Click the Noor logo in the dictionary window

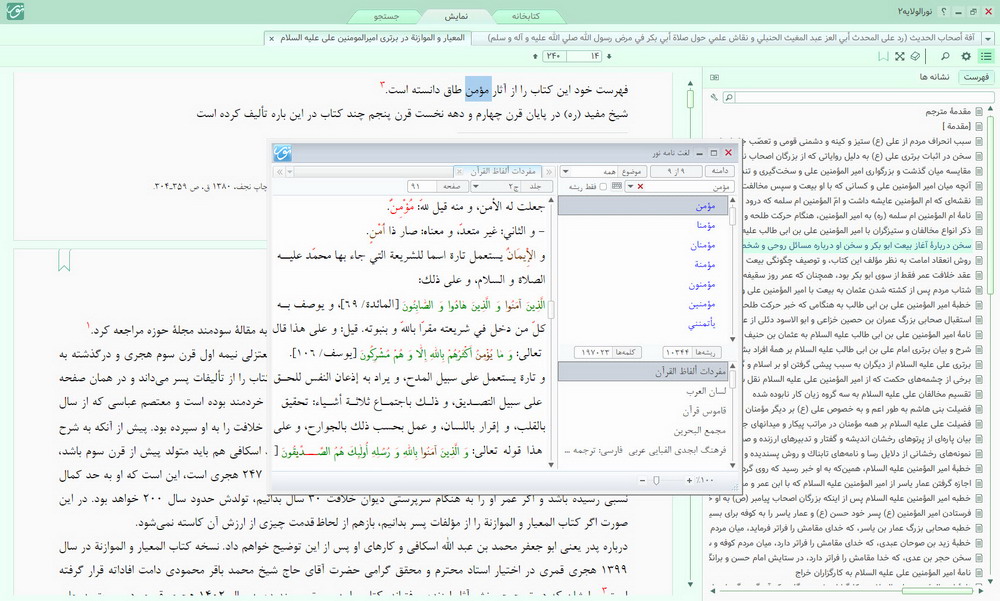click(283, 152)
